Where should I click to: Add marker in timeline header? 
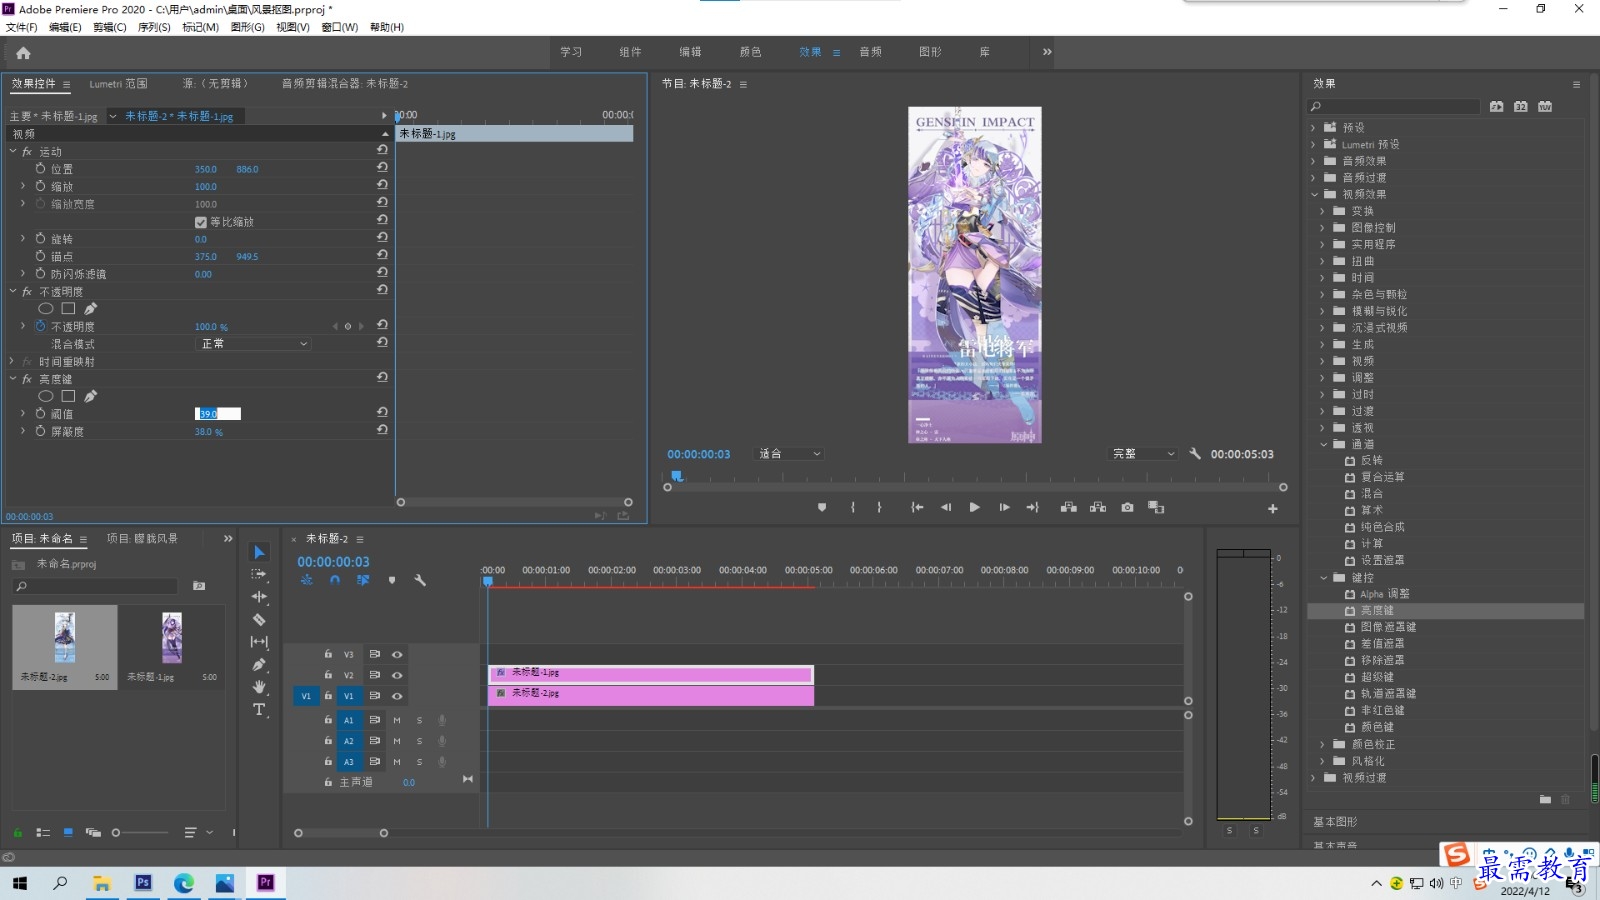tap(392, 580)
